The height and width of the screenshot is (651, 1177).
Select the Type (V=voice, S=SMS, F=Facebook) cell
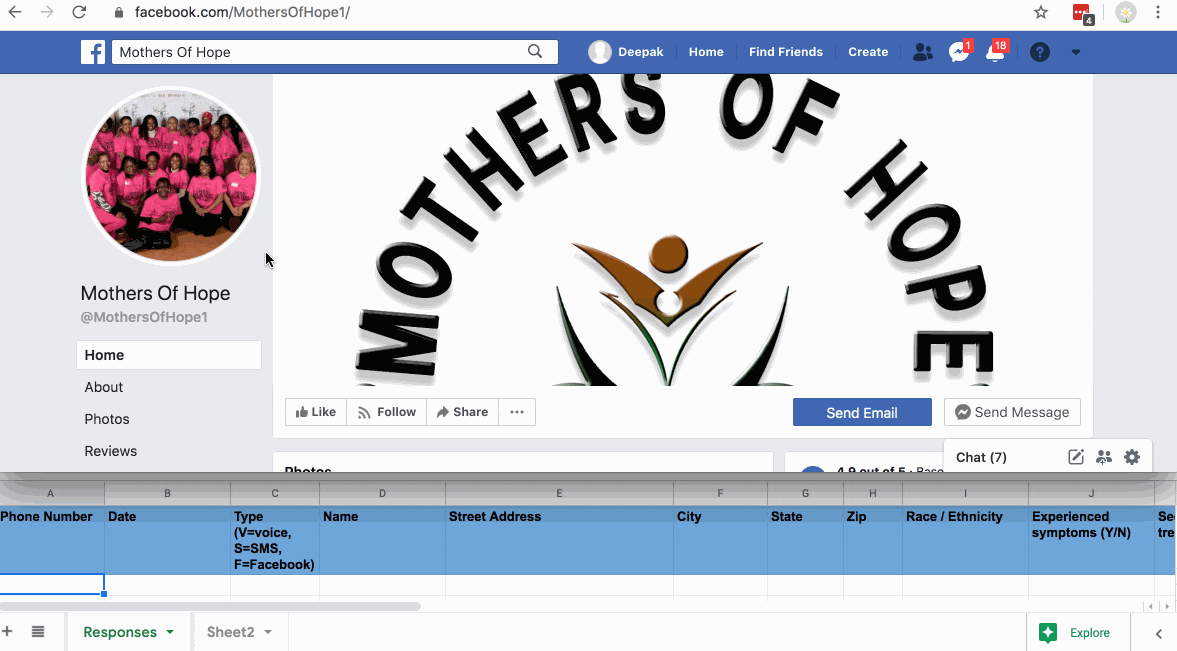tap(275, 540)
